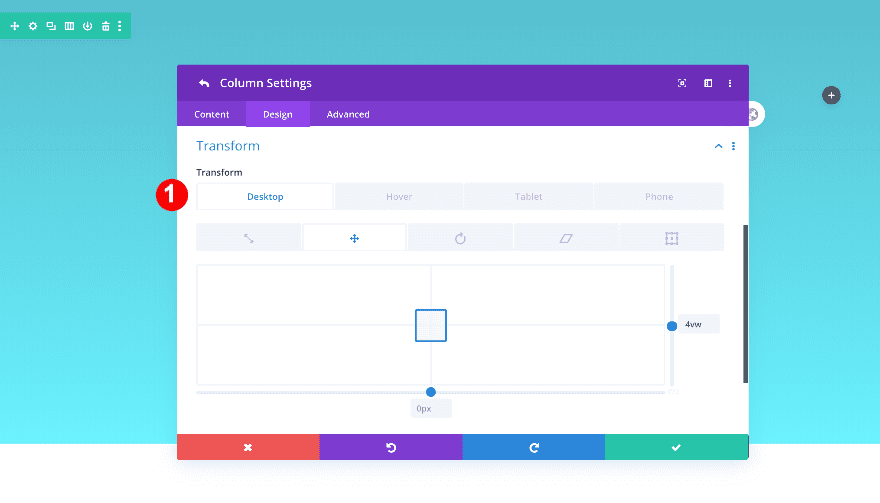Select the Transform Skew icon tab

click(x=566, y=238)
